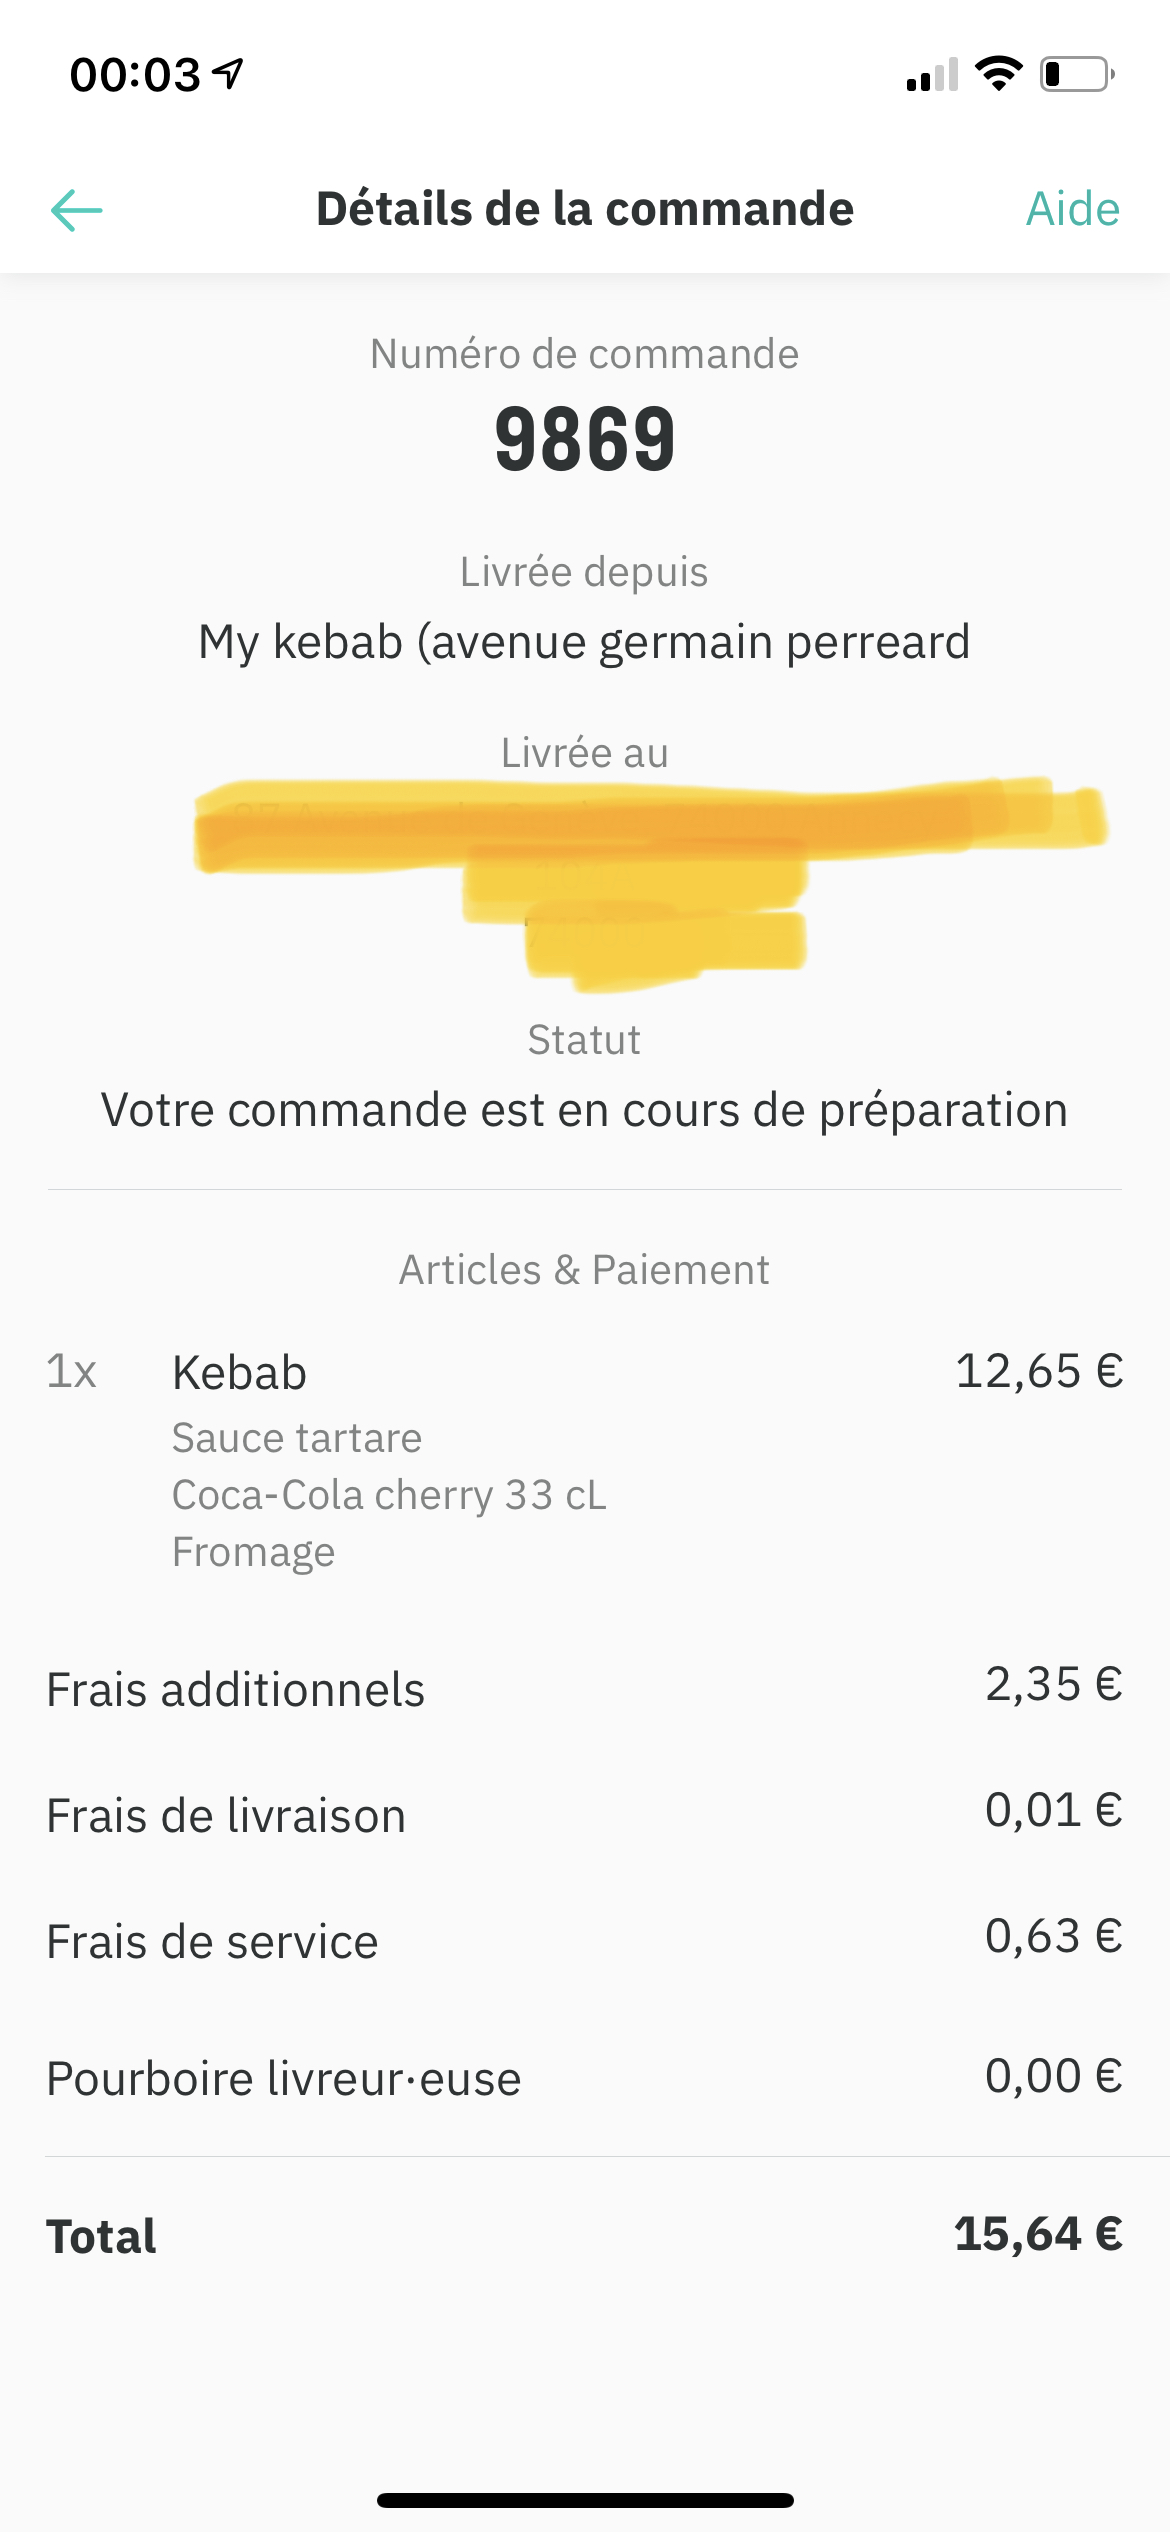
Task: Tap the clock showing 00:03
Action: click(x=135, y=75)
